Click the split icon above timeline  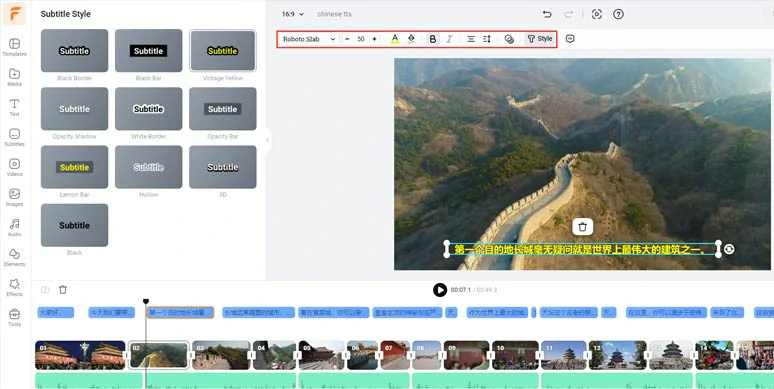[x=45, y=290]
